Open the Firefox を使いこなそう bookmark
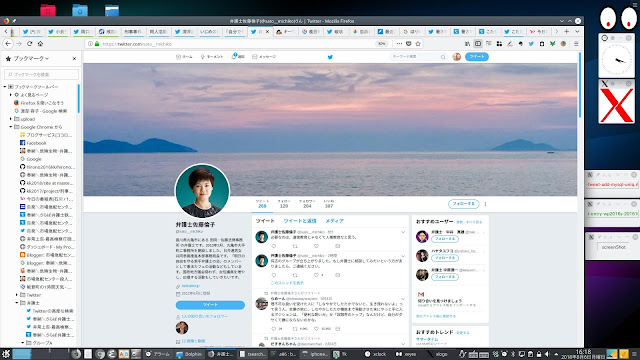The width and height of the screenshot is (640, 360). coord(39,103)
